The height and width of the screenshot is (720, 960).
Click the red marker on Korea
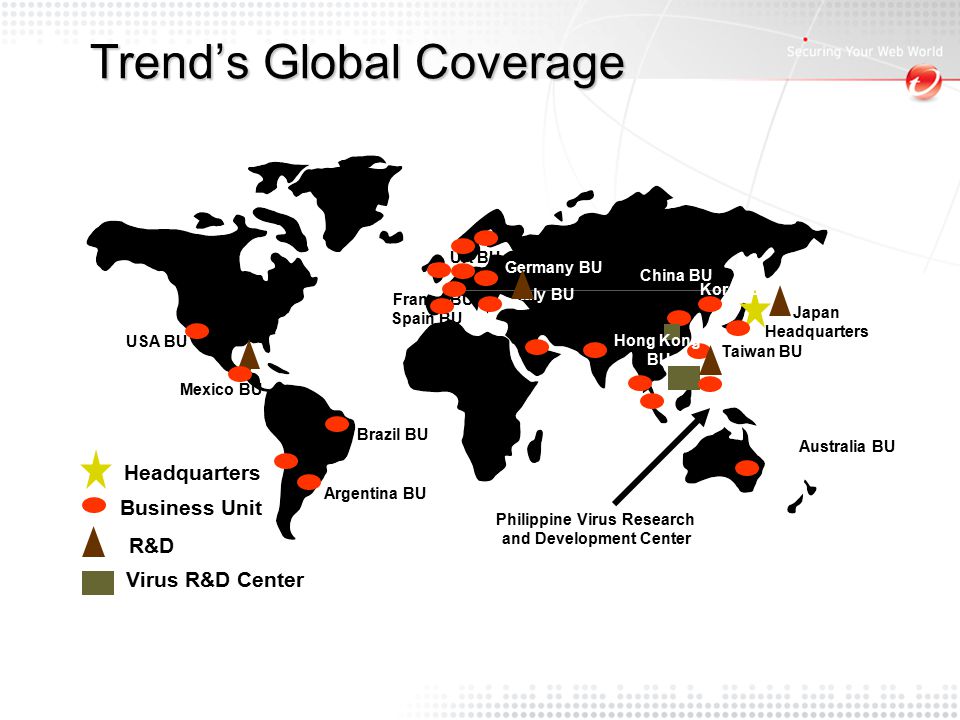pyautogui.click(x=710, y=304)
